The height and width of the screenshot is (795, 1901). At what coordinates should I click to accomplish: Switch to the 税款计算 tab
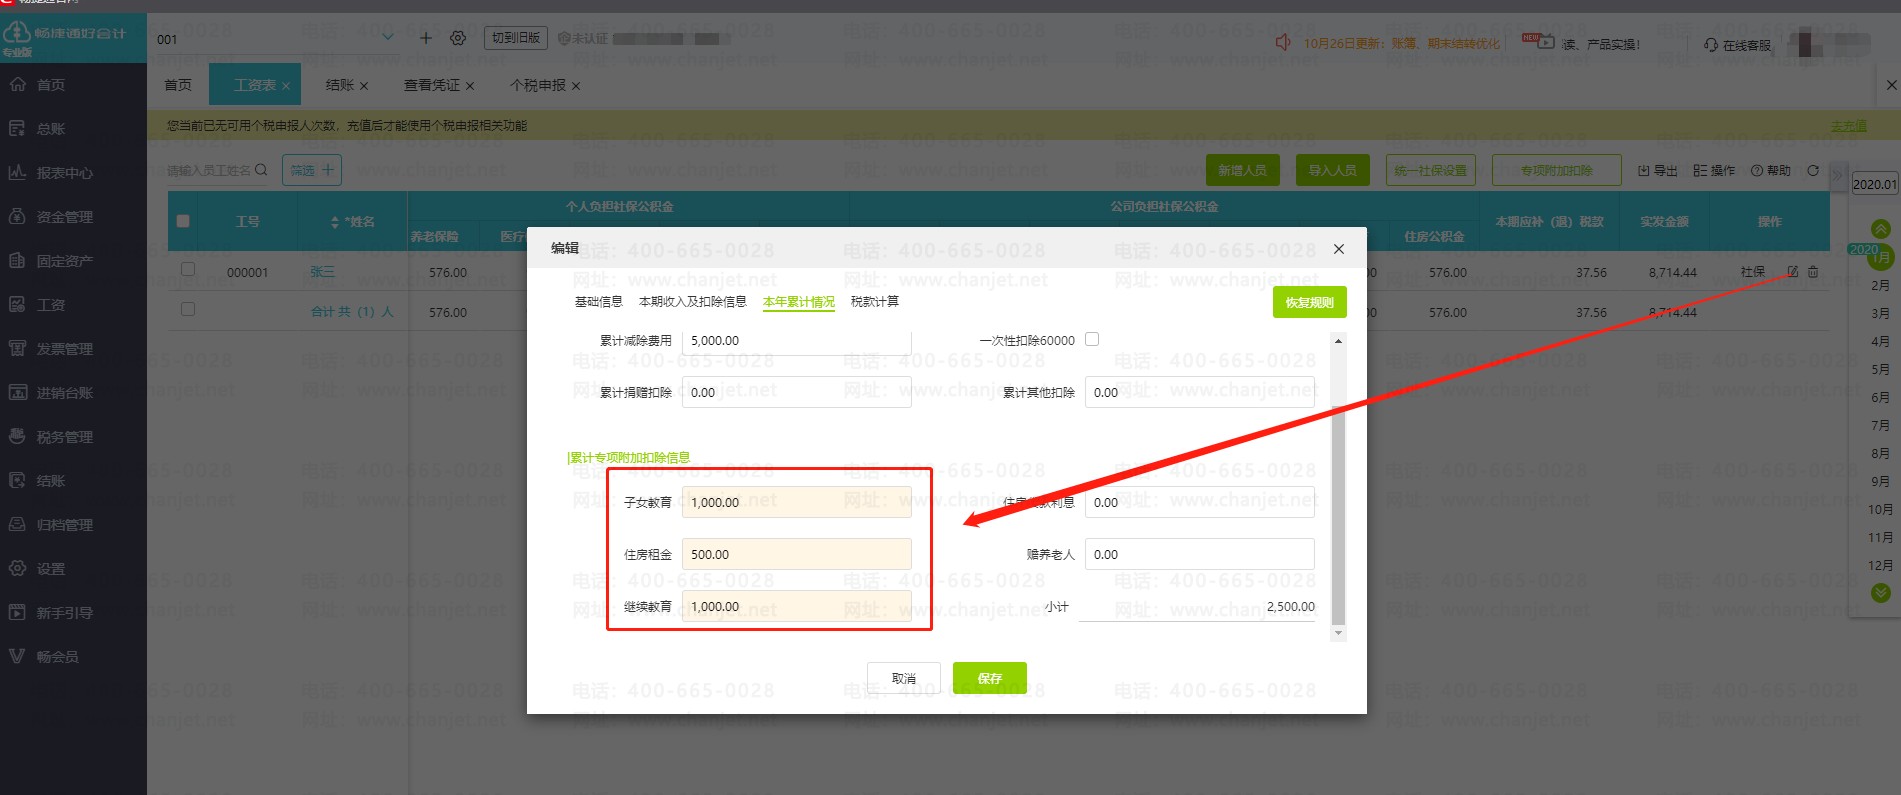pyautogui.click(x=874, y=302)
